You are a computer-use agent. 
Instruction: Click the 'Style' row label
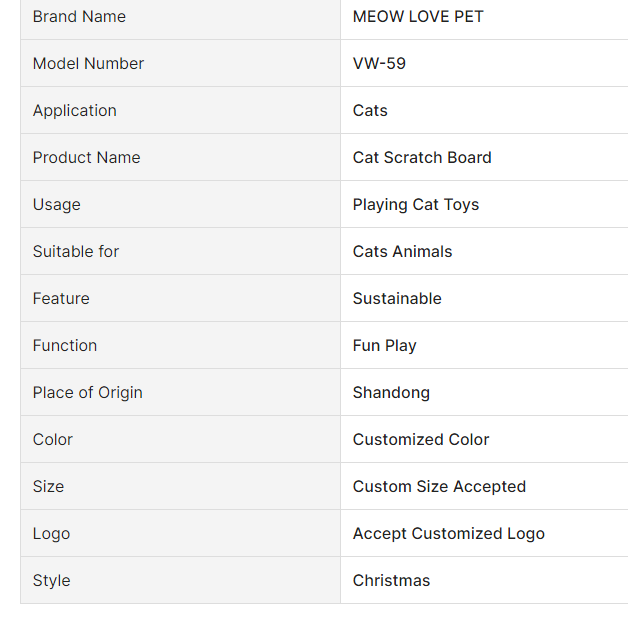click(x=51, y=580)
